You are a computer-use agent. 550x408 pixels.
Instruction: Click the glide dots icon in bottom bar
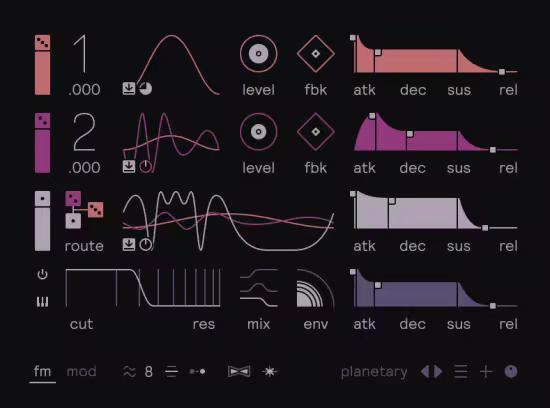(x=197, y=372)
